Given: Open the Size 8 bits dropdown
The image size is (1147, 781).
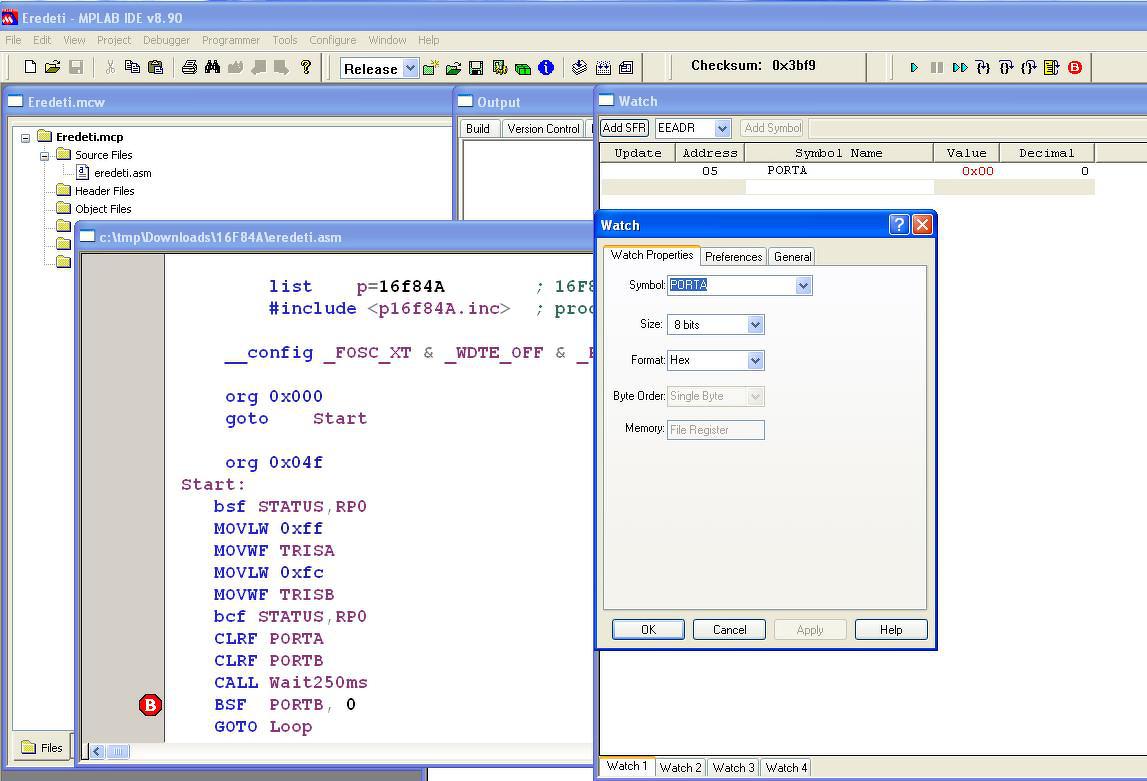Looking at the screenshot, I should pyautogui.click(x=756, y=324).
